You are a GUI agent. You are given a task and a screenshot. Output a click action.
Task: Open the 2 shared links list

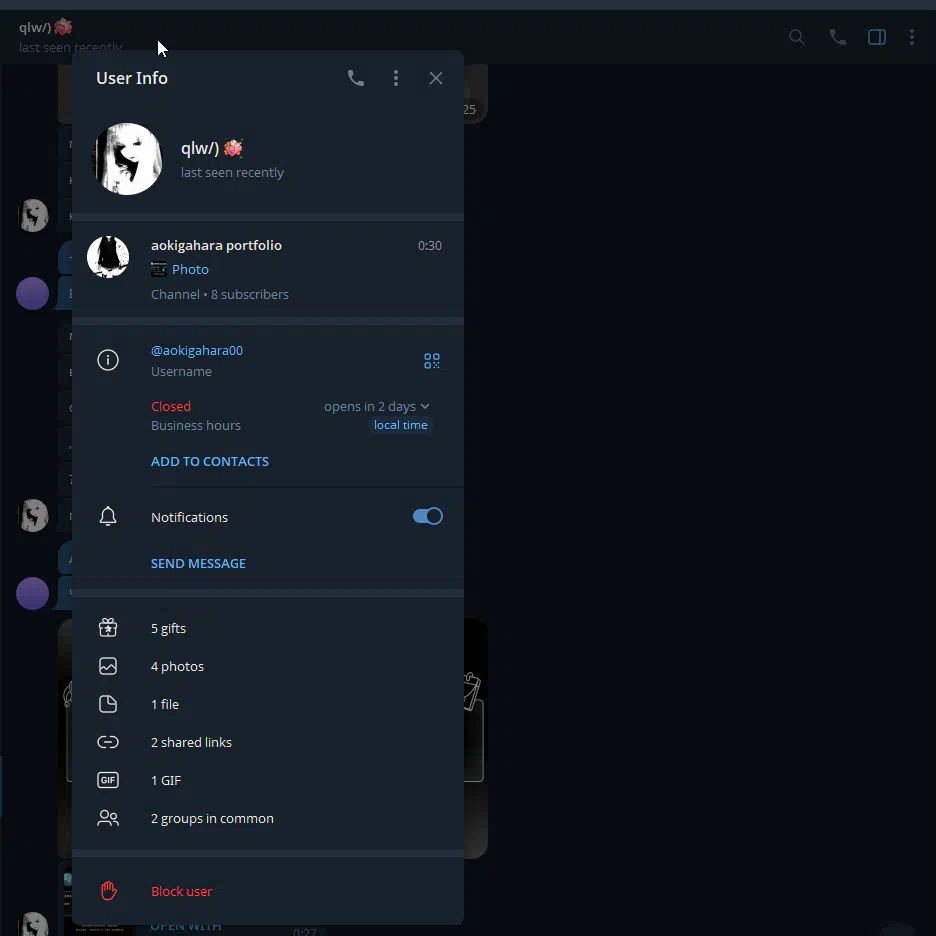point(267,742)
